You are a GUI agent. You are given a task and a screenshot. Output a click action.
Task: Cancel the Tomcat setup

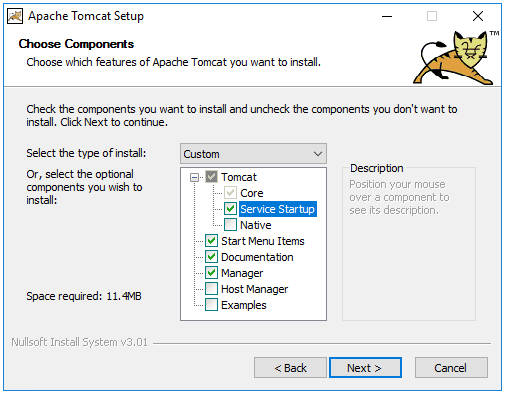(451, 368)
